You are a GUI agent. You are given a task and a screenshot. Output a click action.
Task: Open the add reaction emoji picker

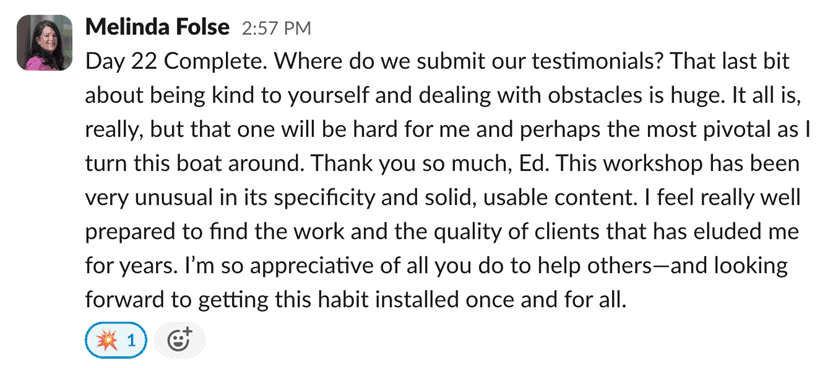point(180,340)
